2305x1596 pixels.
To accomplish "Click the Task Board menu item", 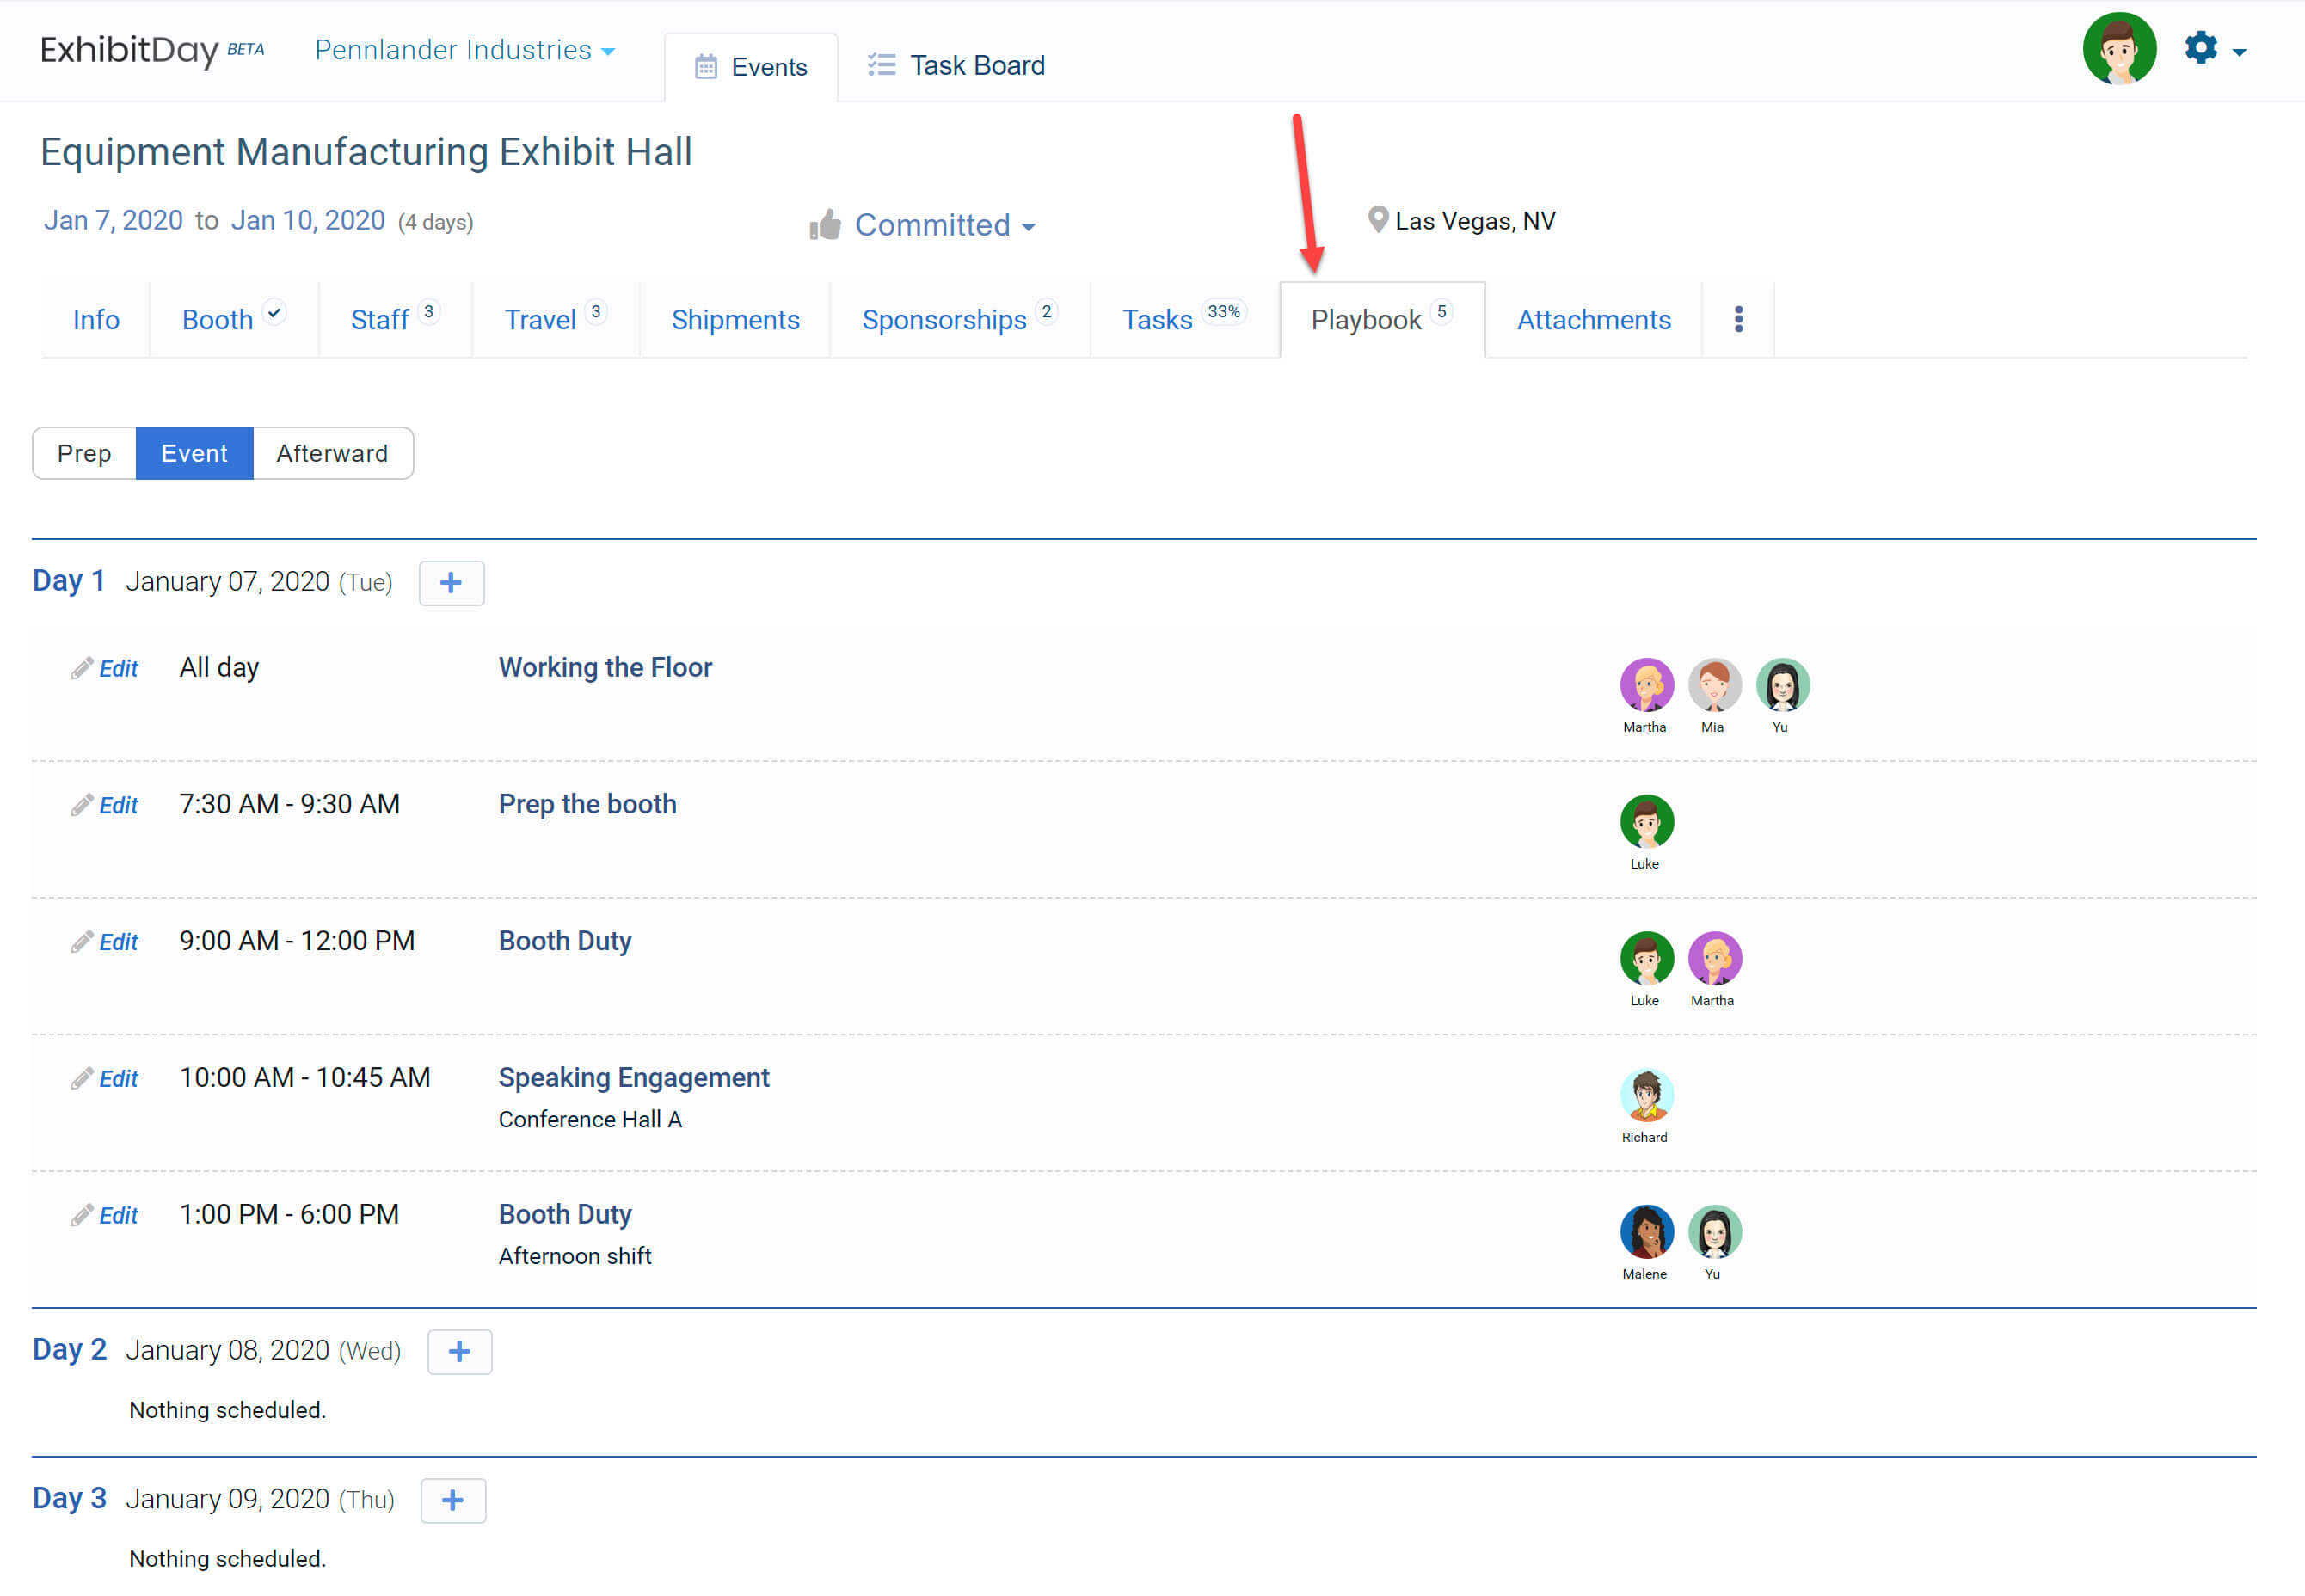I will point(977,64).
